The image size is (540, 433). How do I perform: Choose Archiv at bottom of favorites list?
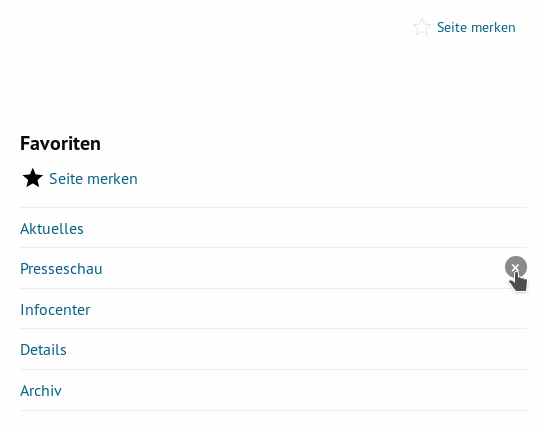click(41, 390)
